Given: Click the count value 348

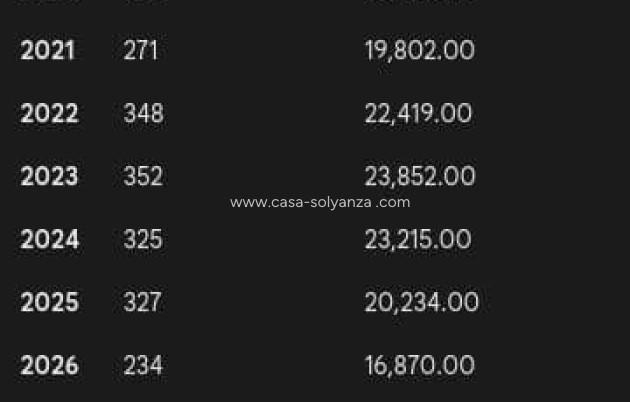Looking at the screenshot, I should pos(143,113).
